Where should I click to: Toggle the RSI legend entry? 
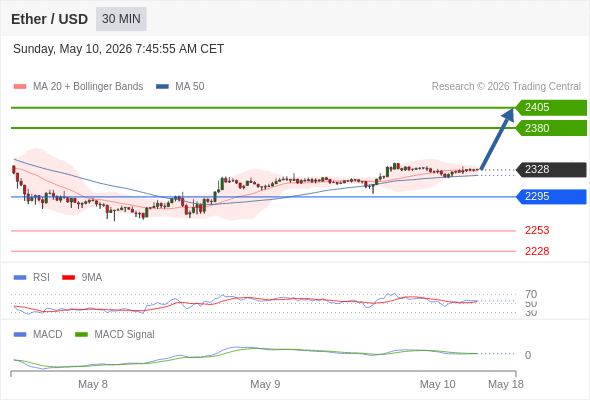32,278
